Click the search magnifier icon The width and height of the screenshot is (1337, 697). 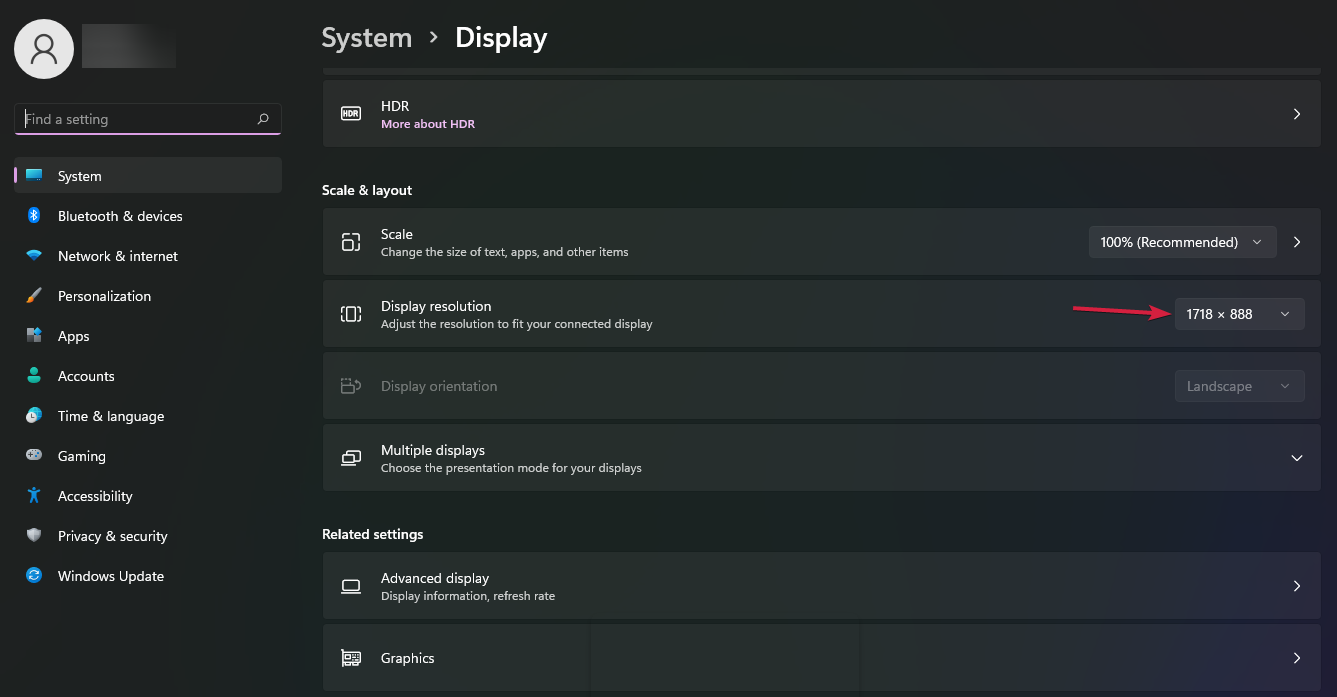263,119
